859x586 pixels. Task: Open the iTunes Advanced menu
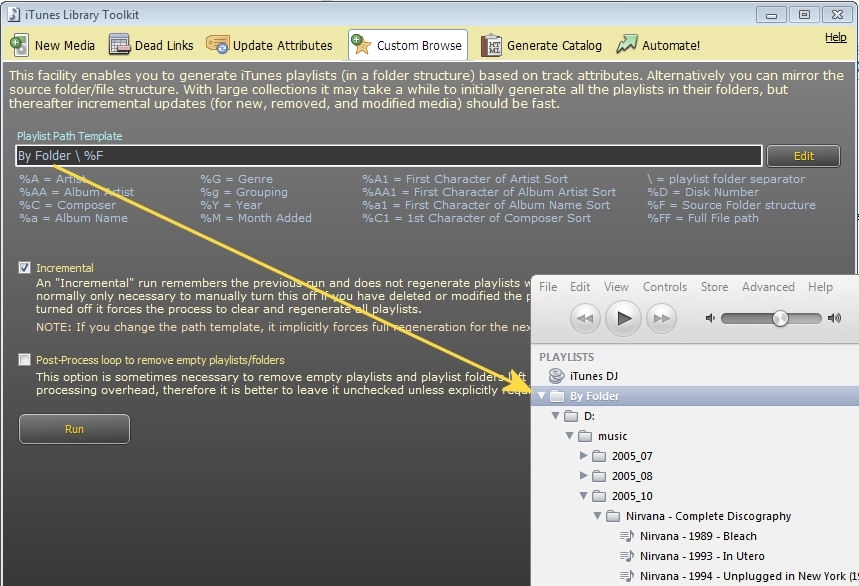click(x=768, y=287)
